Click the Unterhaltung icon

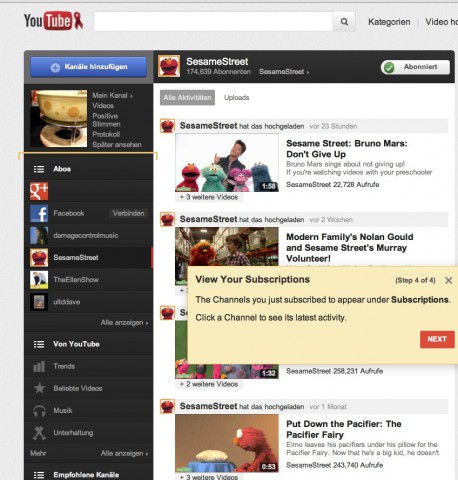pyautogui.click(x=39, y=433)
